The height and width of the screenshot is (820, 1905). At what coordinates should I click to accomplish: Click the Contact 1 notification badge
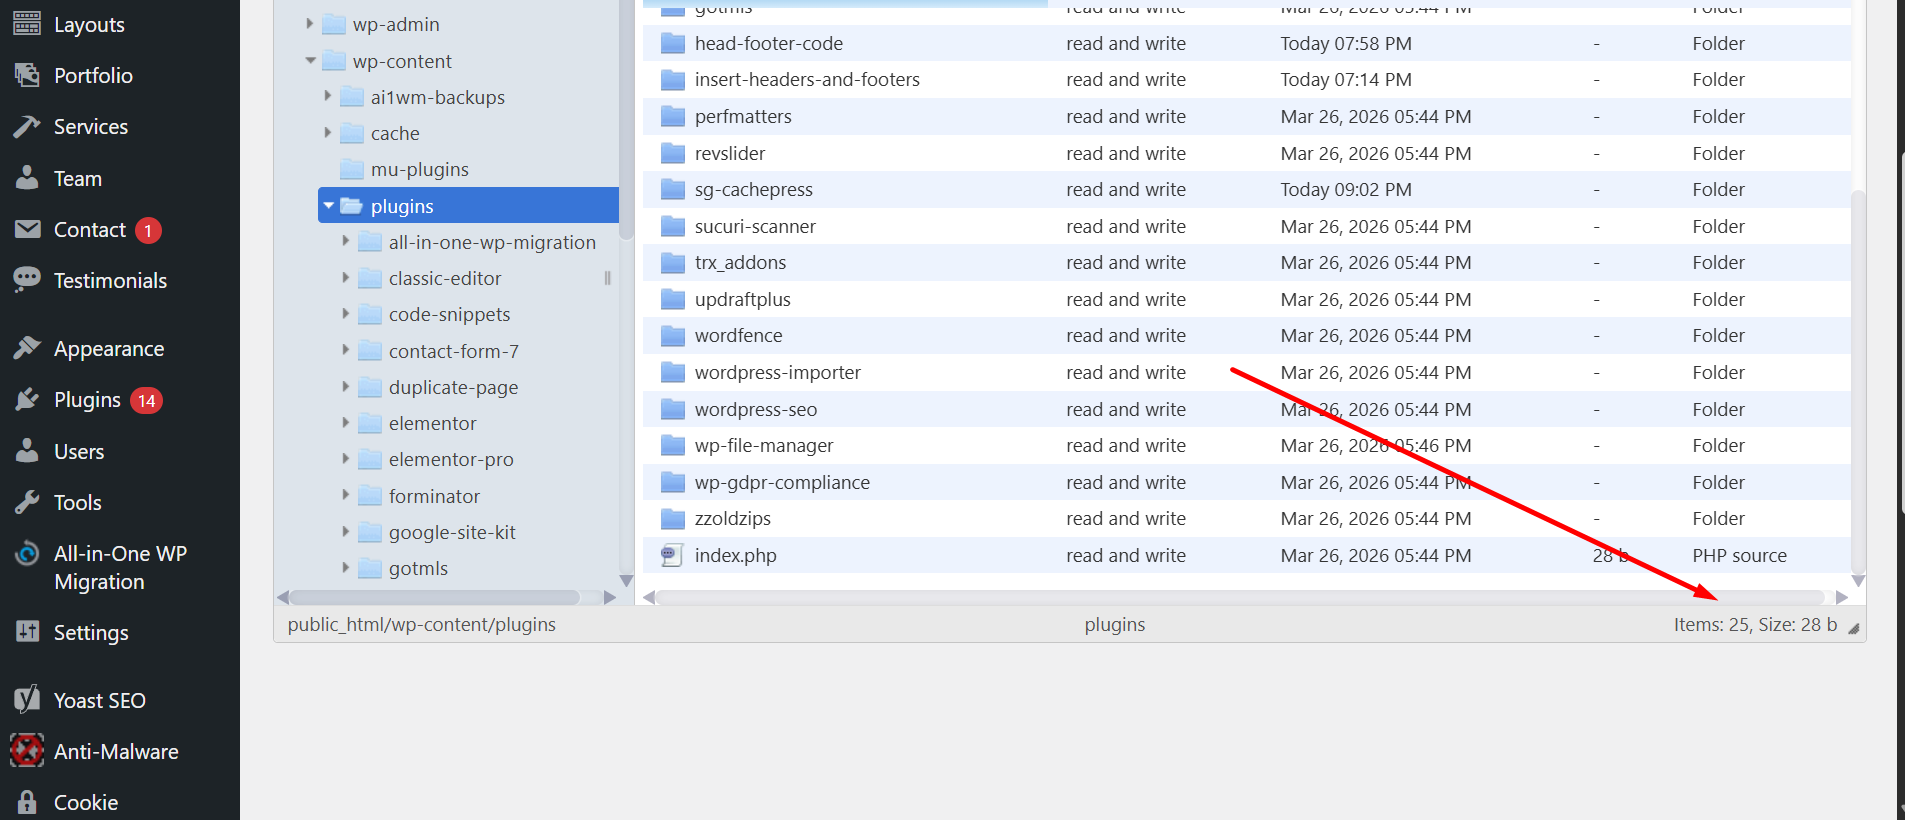tap(148, 230)
